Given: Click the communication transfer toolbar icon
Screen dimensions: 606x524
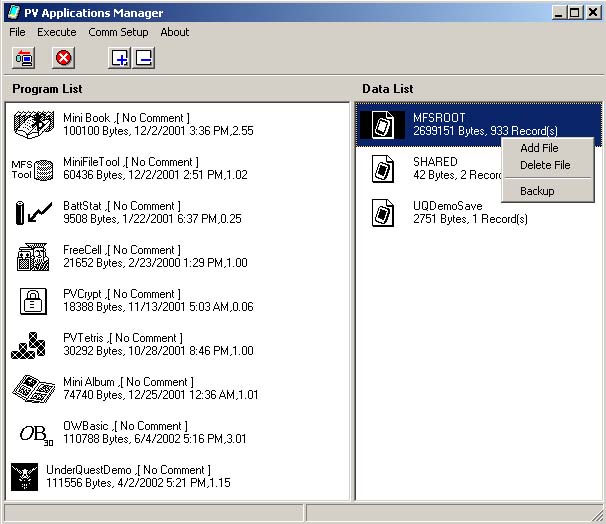Looking at the screenshot, I should (24, 58).
